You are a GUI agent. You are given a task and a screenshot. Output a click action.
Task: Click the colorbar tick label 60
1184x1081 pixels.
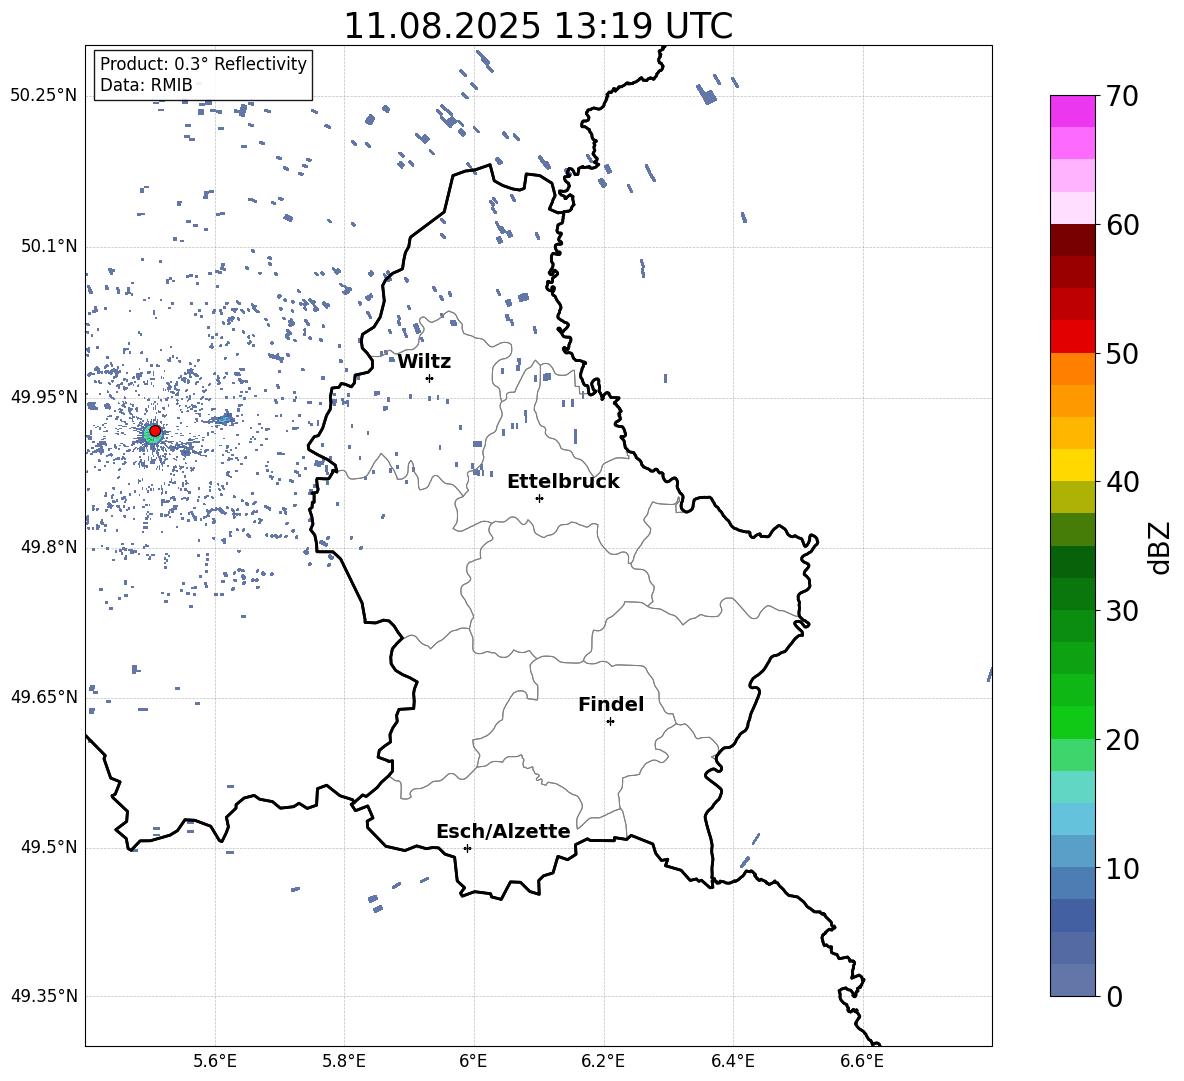[1122, 225]
